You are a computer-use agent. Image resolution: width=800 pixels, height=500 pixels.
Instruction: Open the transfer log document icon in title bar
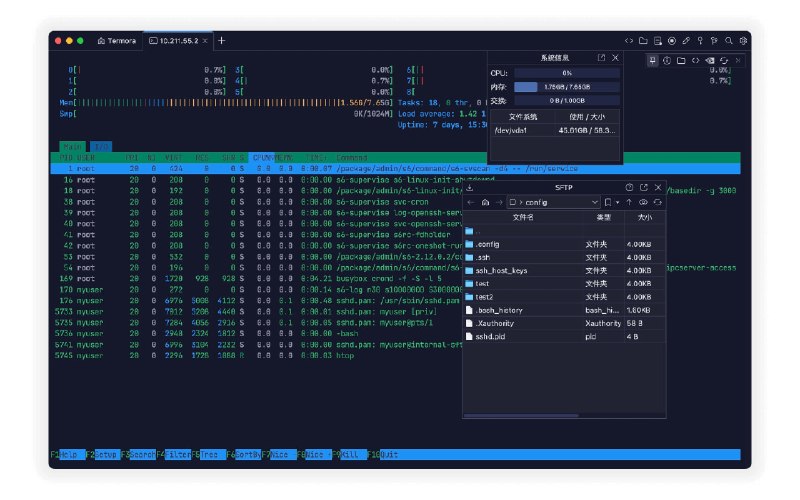click(658, 41)
